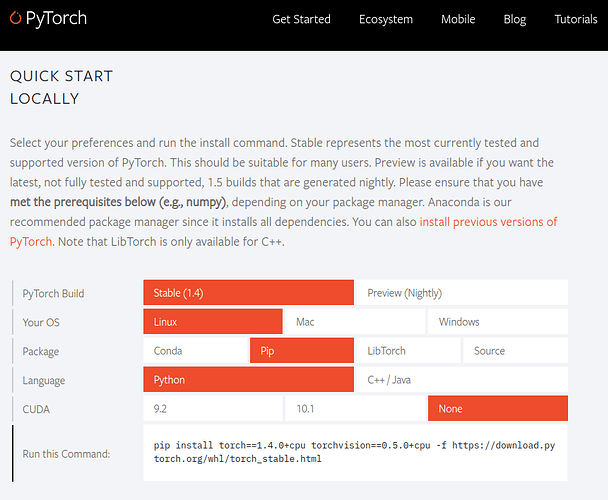Select the LibTorch package option

[408, 351]
